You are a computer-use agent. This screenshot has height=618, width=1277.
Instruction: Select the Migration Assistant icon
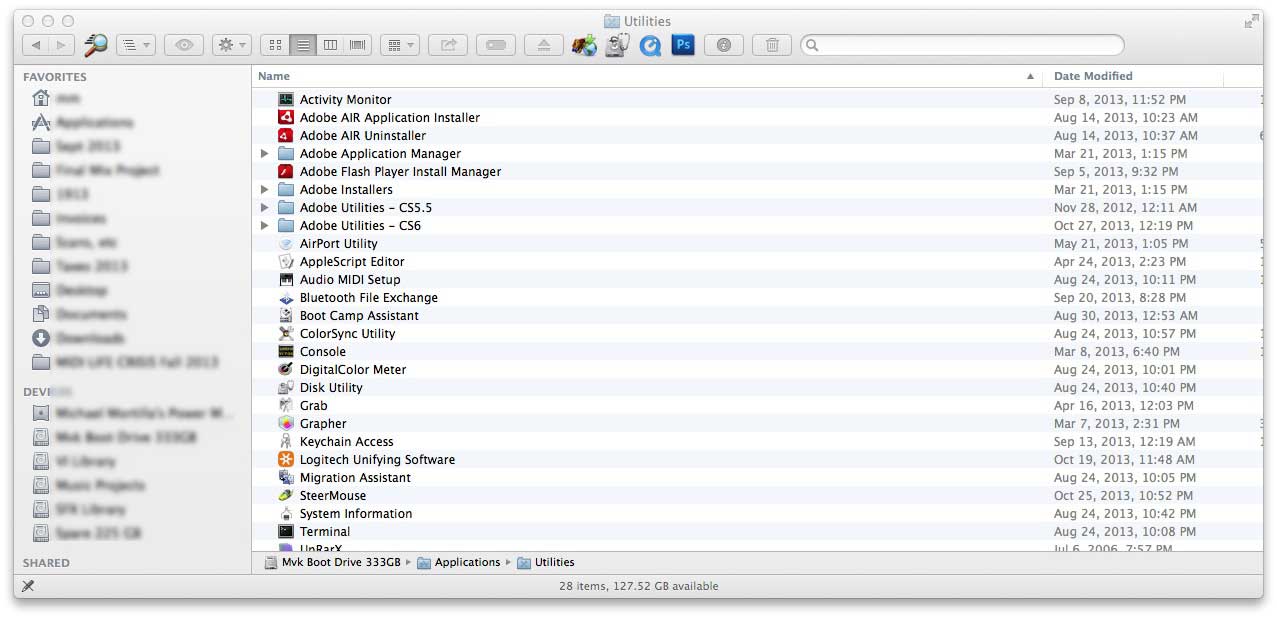[x=286, y=478]
